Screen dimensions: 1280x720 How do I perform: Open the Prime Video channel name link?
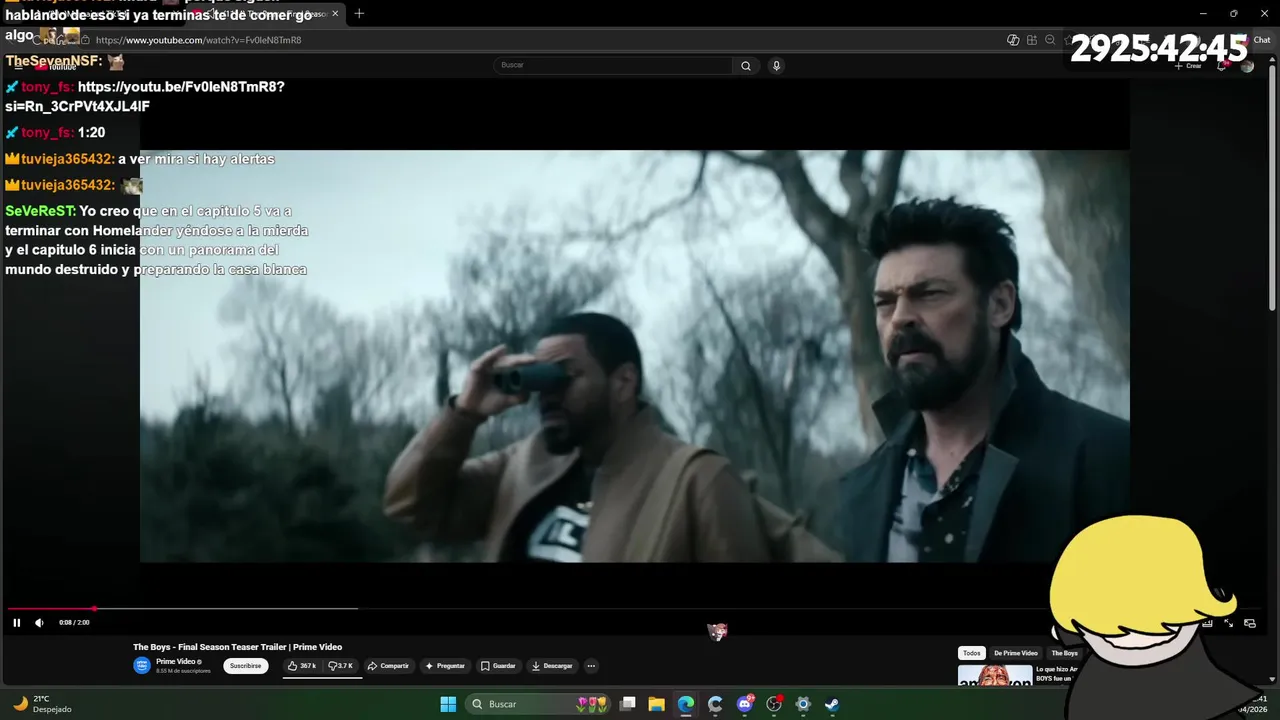pyautogui.click(x=176, y=662)
